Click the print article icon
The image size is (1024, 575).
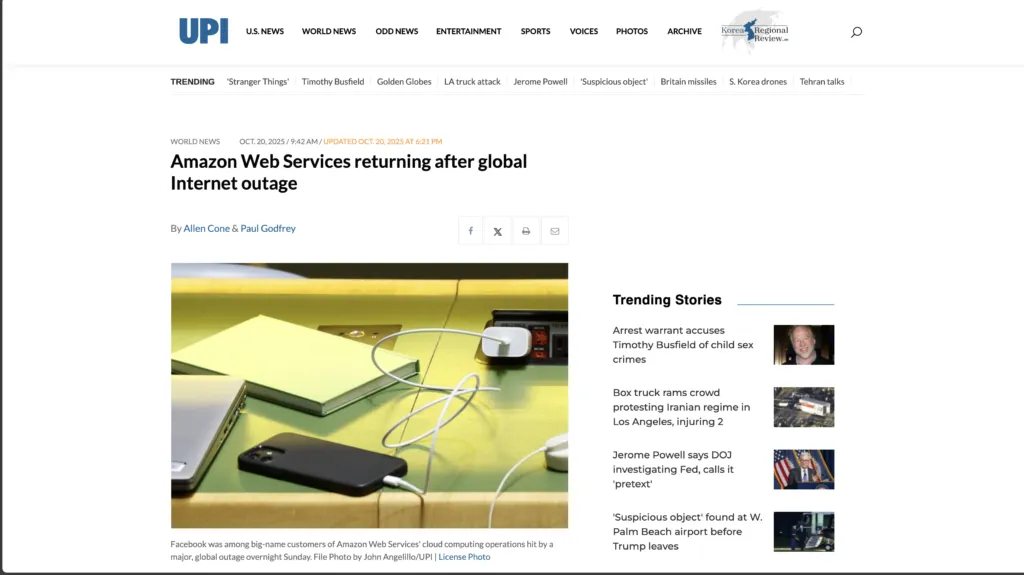tap(526, 231)
